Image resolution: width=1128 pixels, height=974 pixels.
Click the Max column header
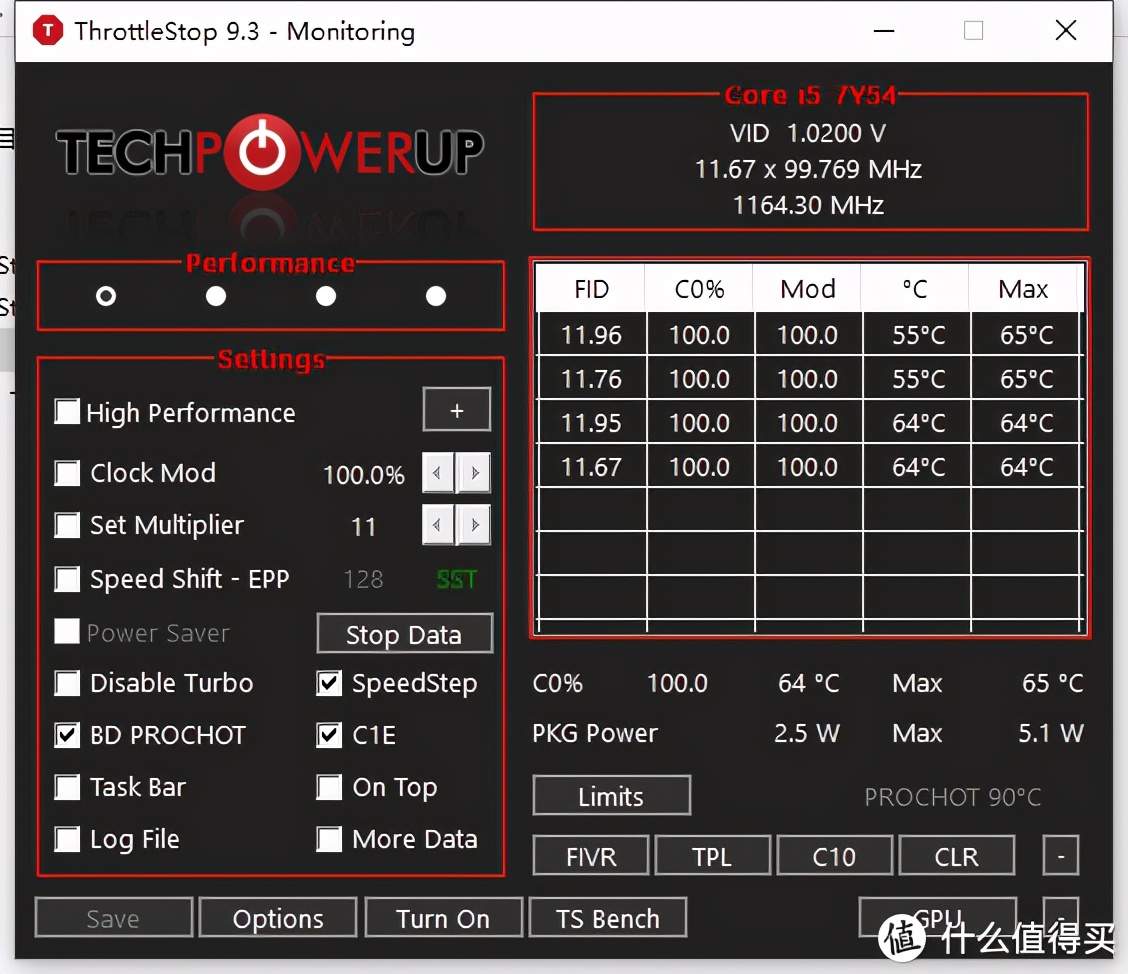(1024, 288)
